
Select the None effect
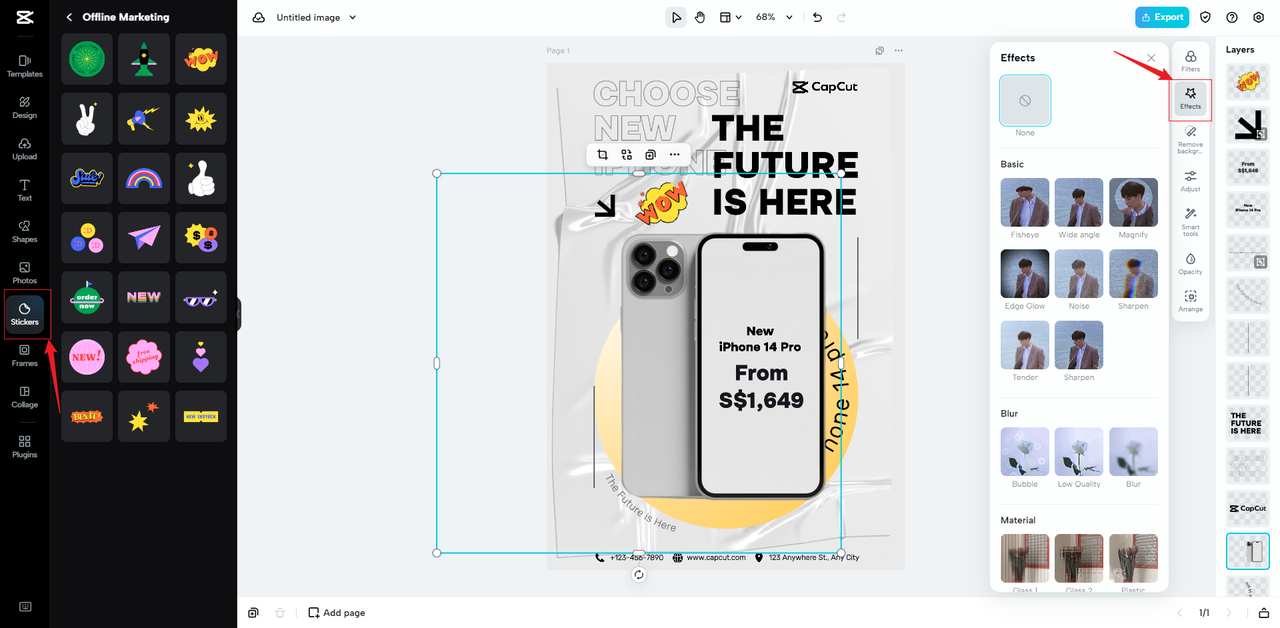[1025, 101]
